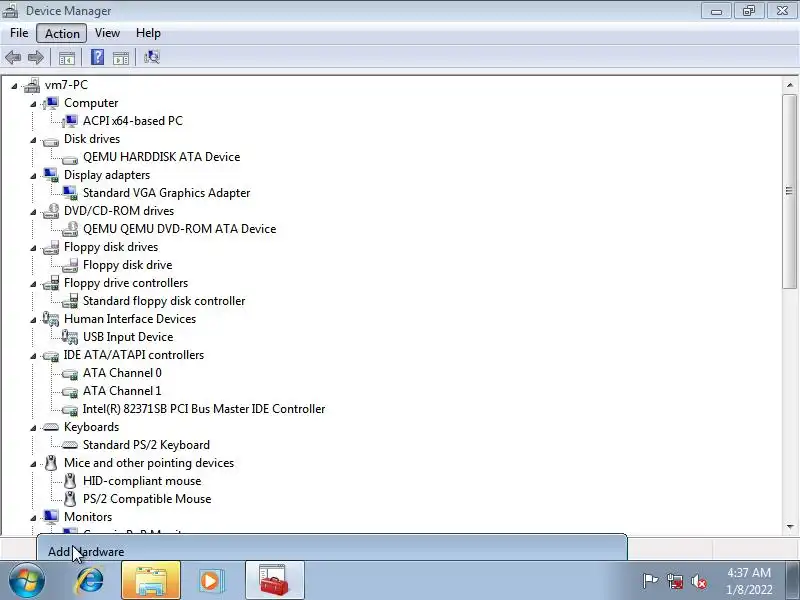Select the Floppy disk drive icon

click(70, 265)
